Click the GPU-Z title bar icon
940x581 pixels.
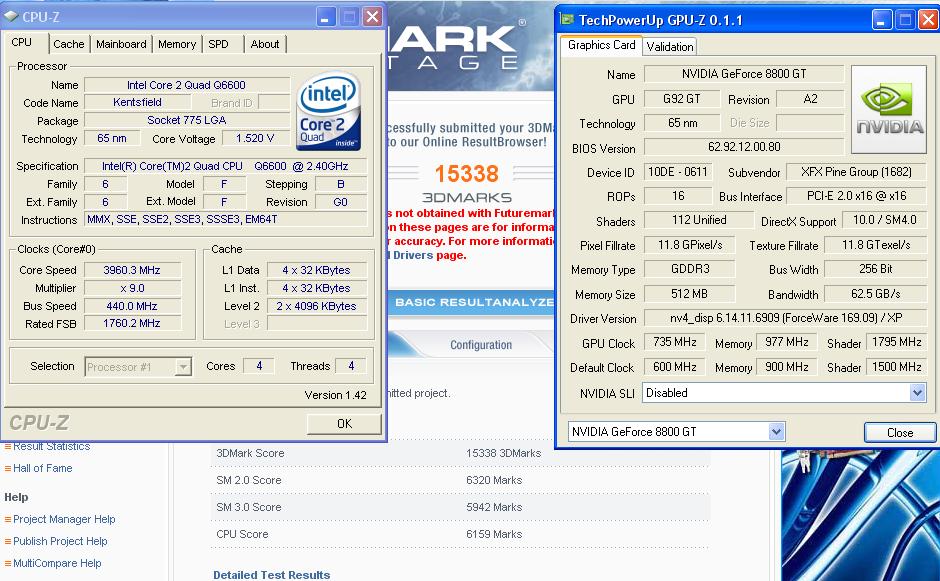click(567, 20)
